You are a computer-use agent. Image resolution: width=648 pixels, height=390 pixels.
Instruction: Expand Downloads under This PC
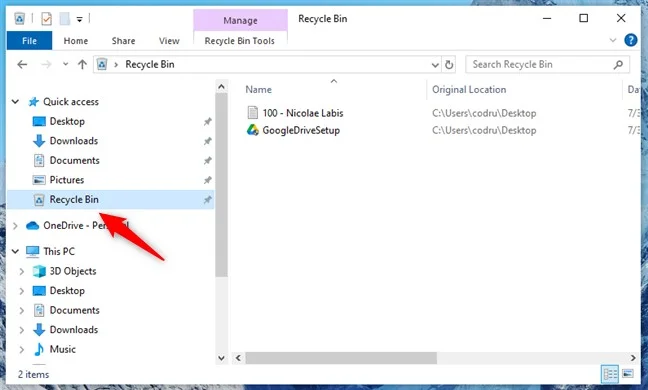21,330
